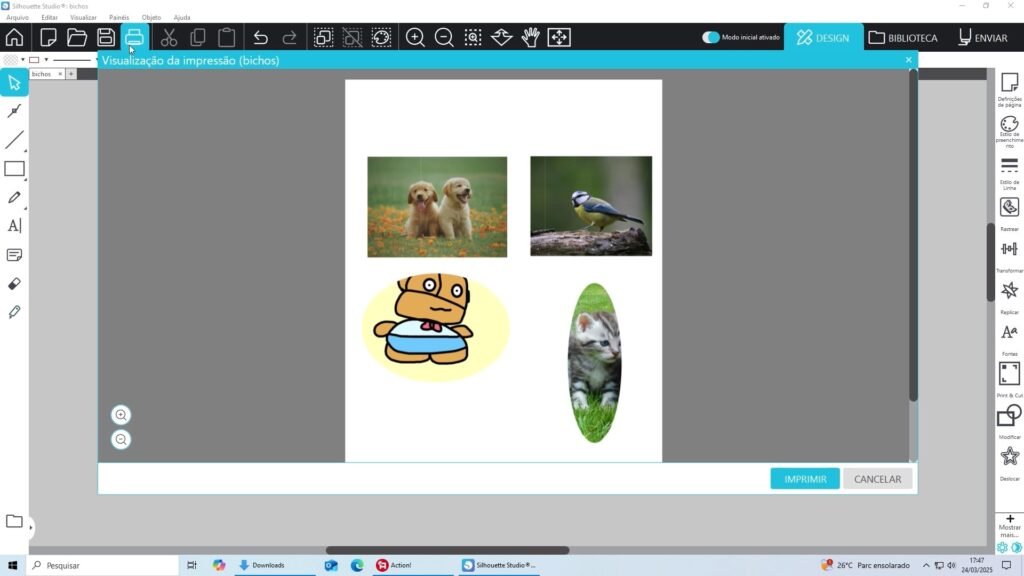
Task: Select the Eraser tool
Action: tap(14, 283)
